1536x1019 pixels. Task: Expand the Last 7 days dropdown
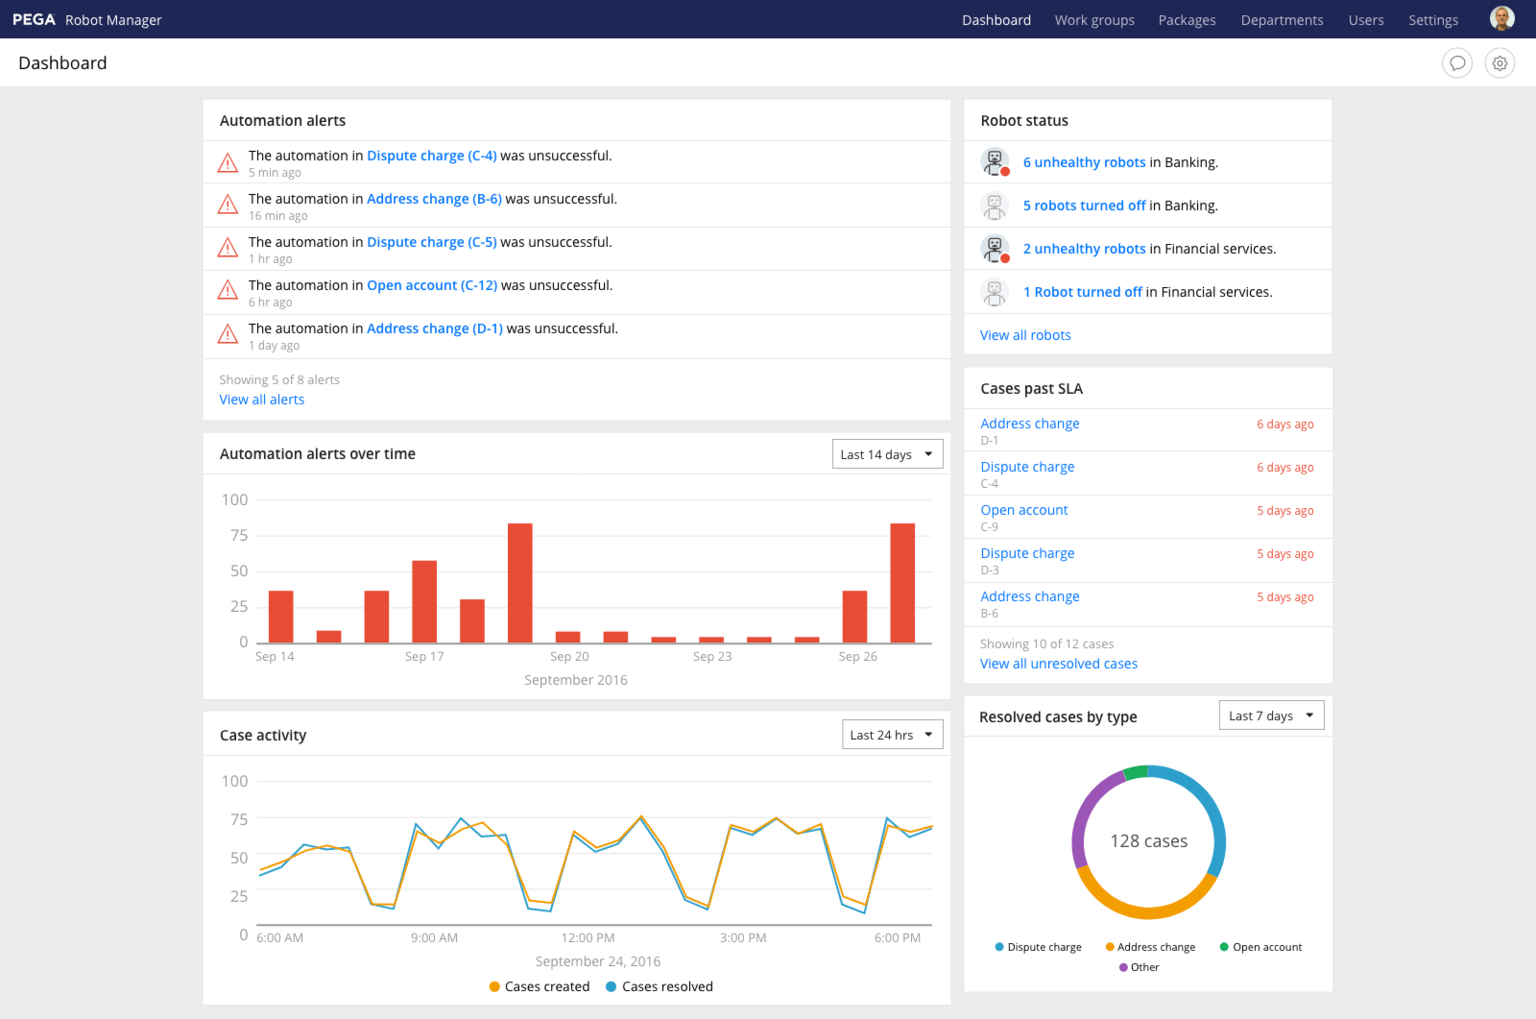pos(1271,716)
